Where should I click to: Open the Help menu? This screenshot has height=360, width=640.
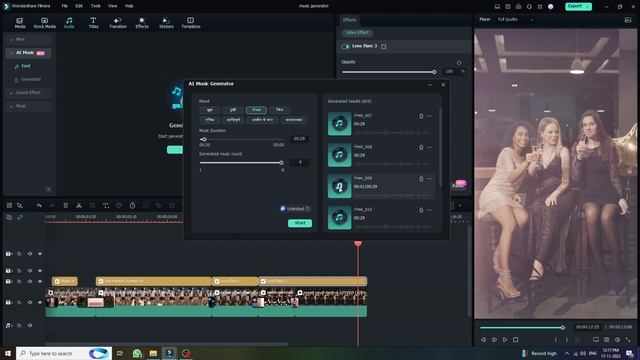tap(129, 6)
